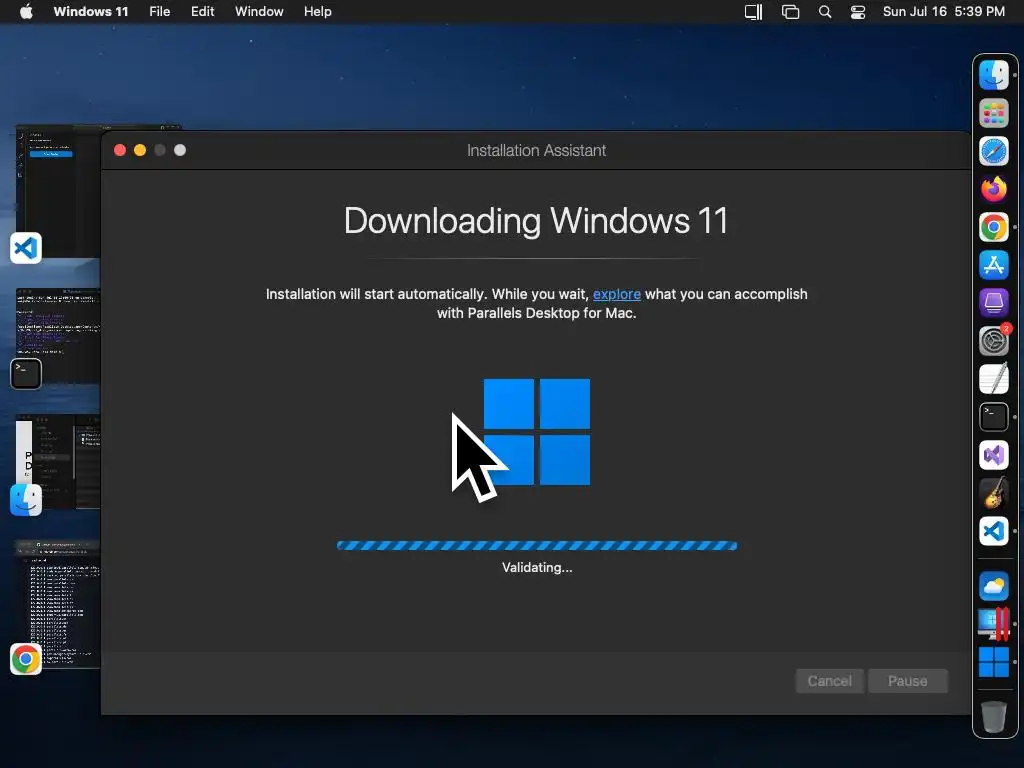Image resolution: width=1024 pixels, height=768 pixels.
Task: Click the Validating progress bar
Action: click(x=537, y=546)
